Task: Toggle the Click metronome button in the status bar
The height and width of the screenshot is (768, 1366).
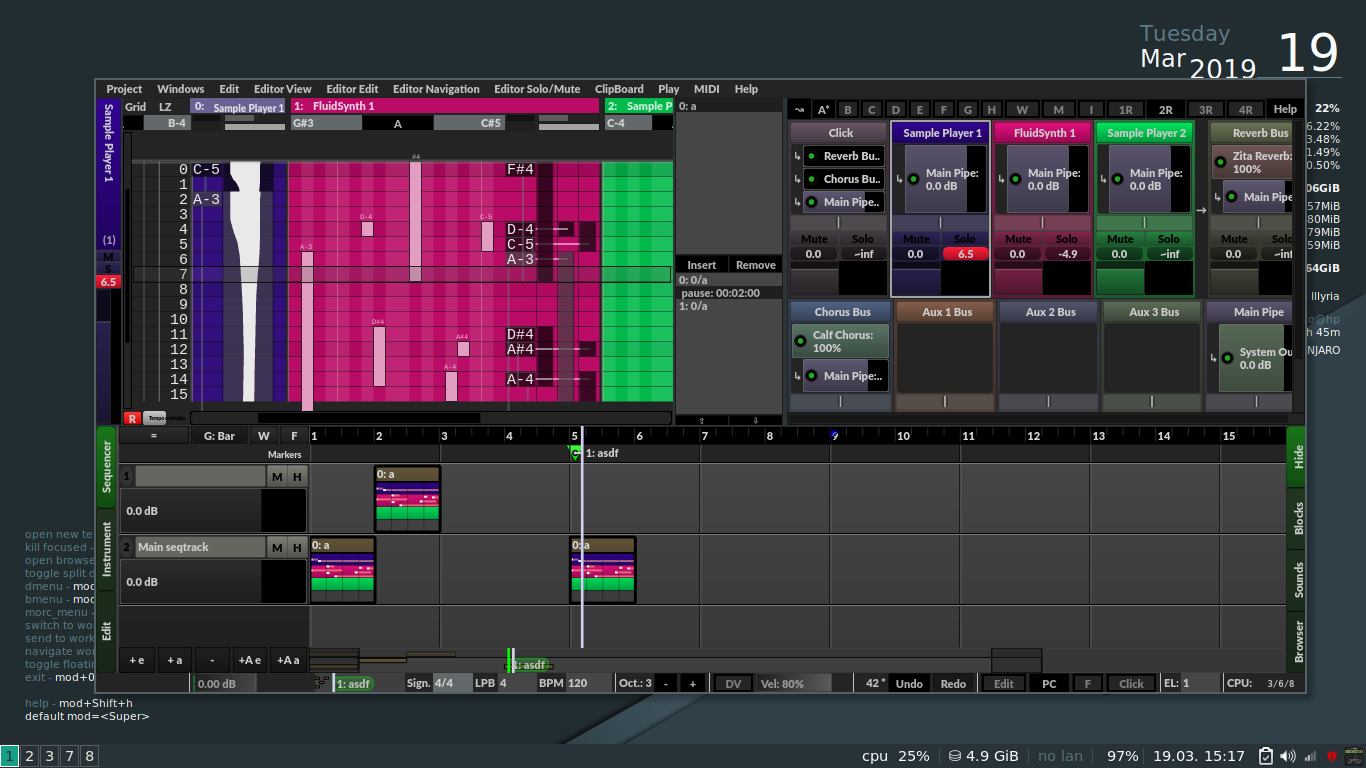Action: pyautogui.click(x=1131, y=683)
